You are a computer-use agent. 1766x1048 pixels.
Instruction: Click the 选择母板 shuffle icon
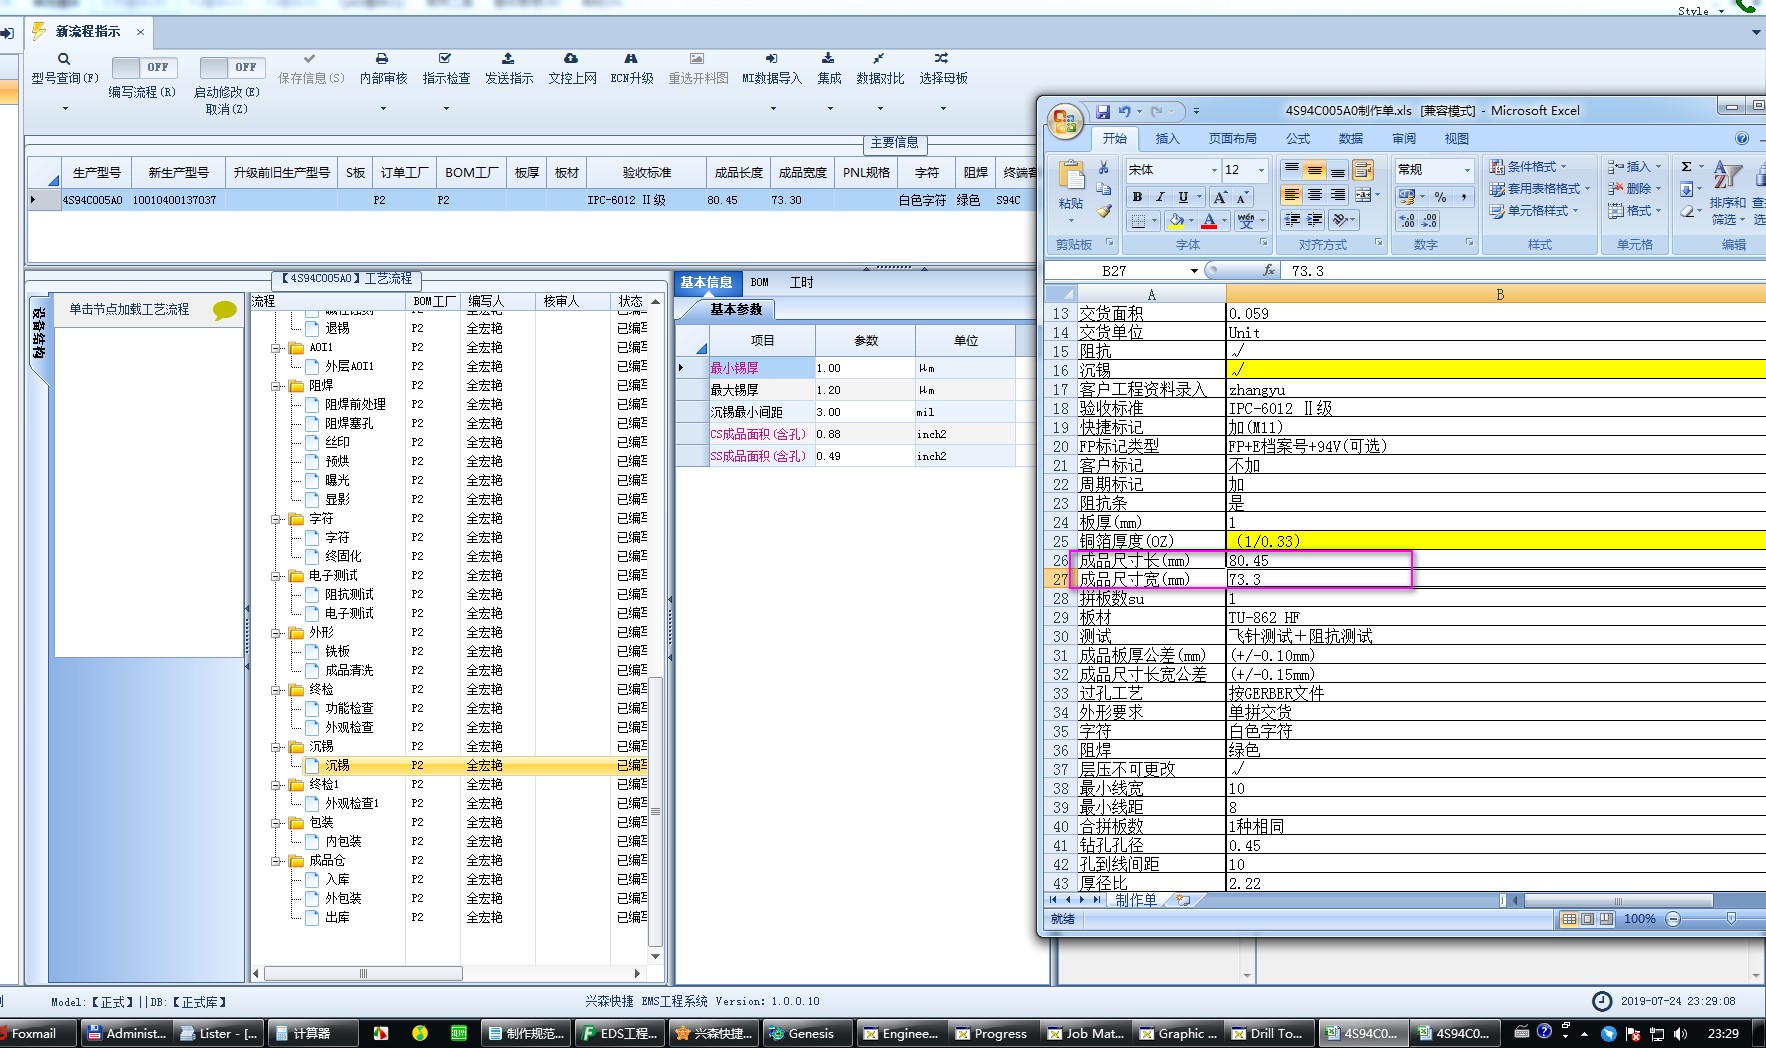(942, 59)
